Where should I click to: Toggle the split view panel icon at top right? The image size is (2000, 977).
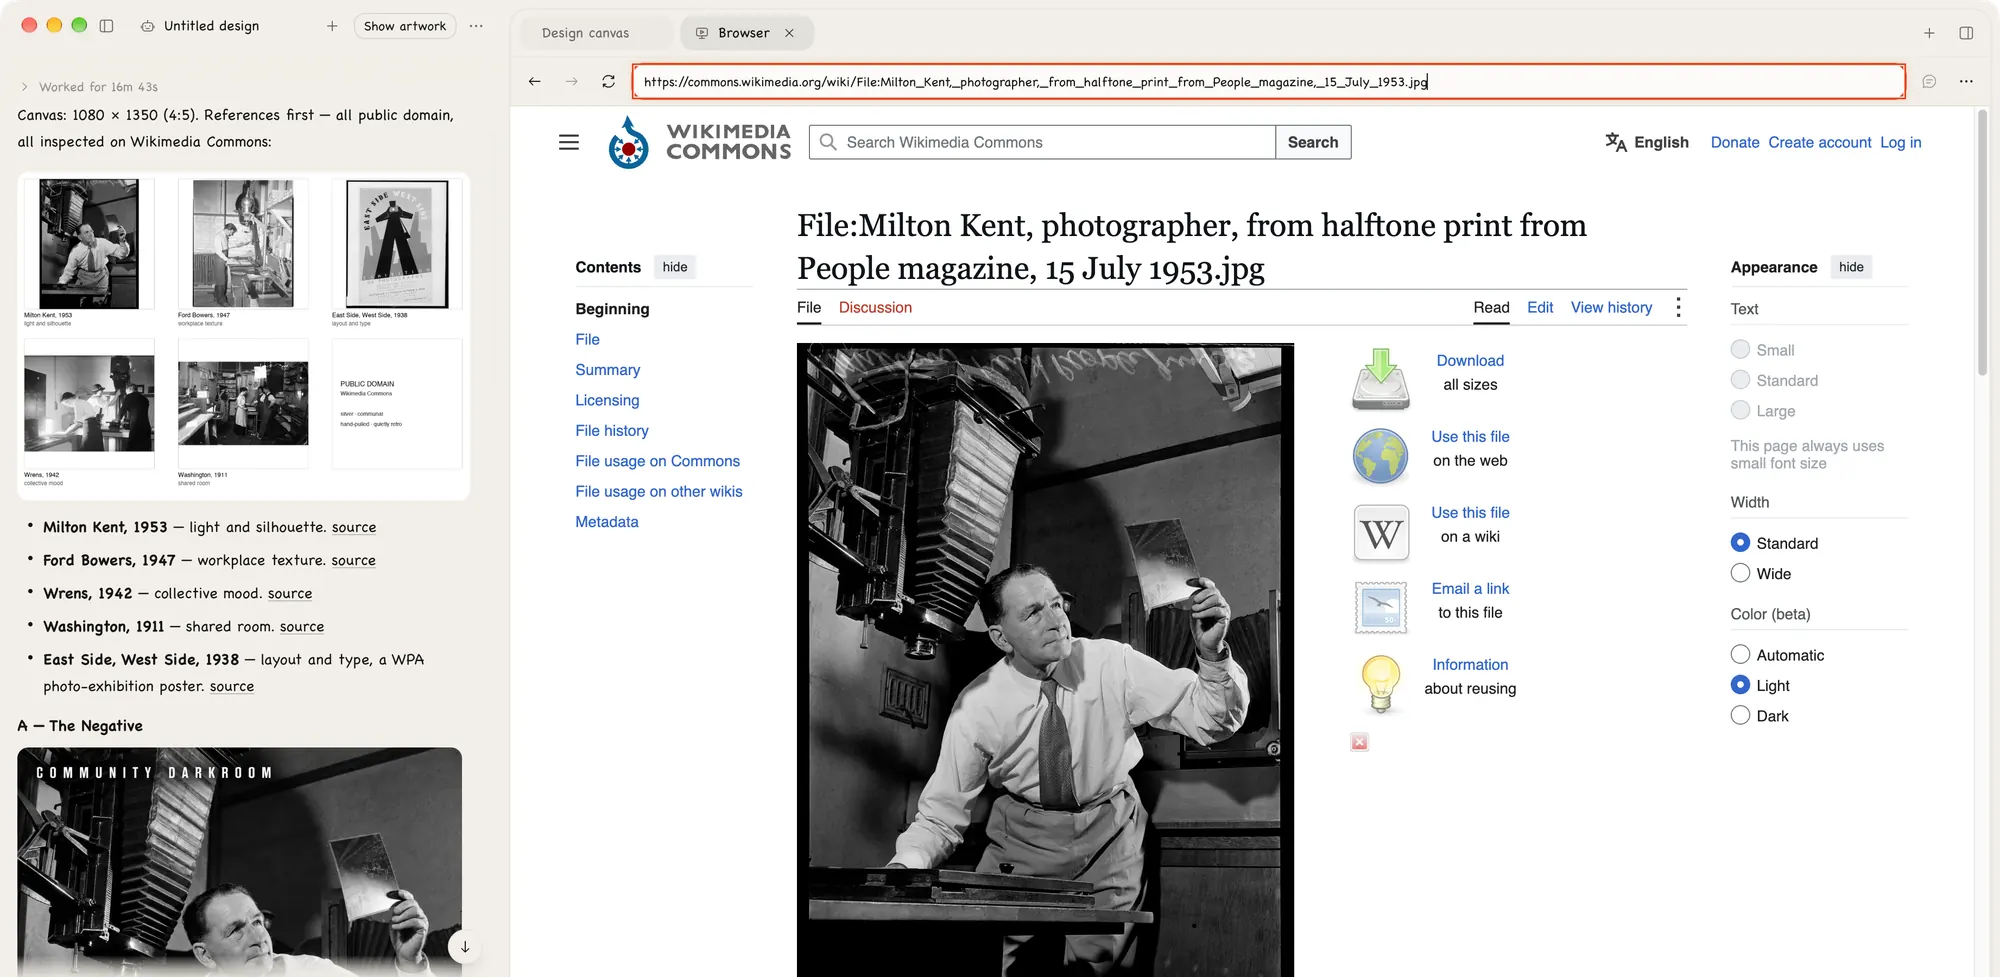pyautogui.click(x=1966, y=33)
